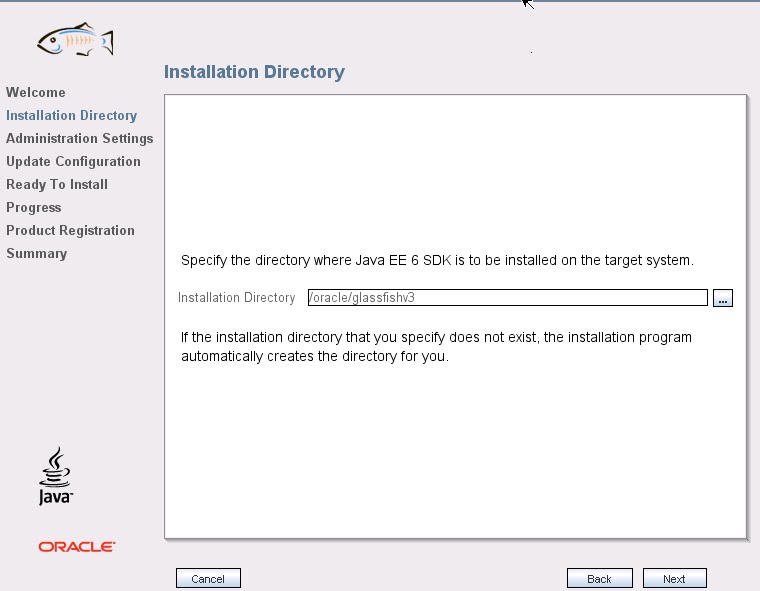Click the 'Specify the directory' instruction text
The width and height of the screenshot is (760, 591).
tap(437, 260)
